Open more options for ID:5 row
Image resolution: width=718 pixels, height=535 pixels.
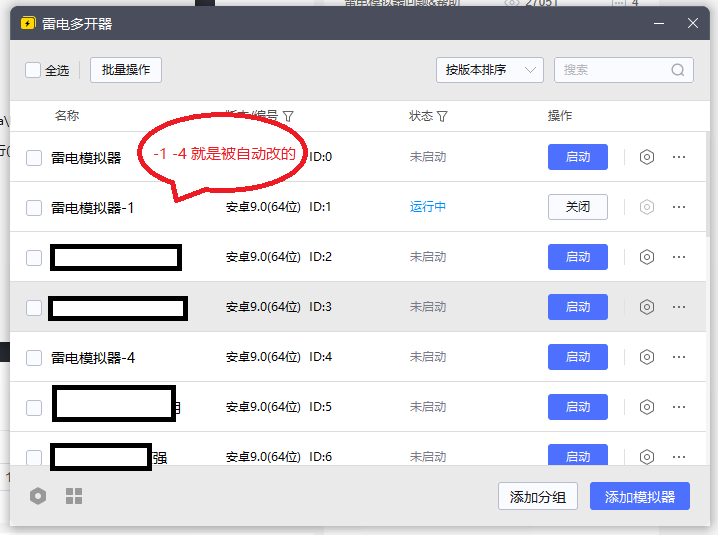[679, 407]
